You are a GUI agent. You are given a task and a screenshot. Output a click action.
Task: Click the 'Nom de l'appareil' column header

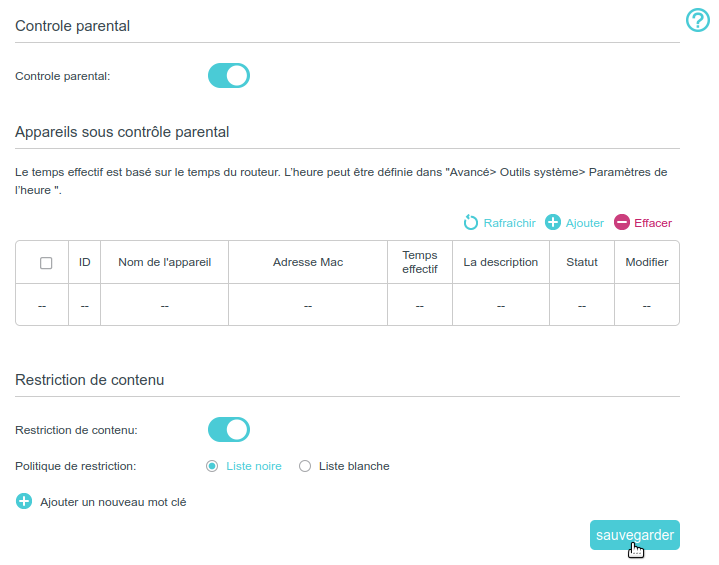[x=164, y=262]
